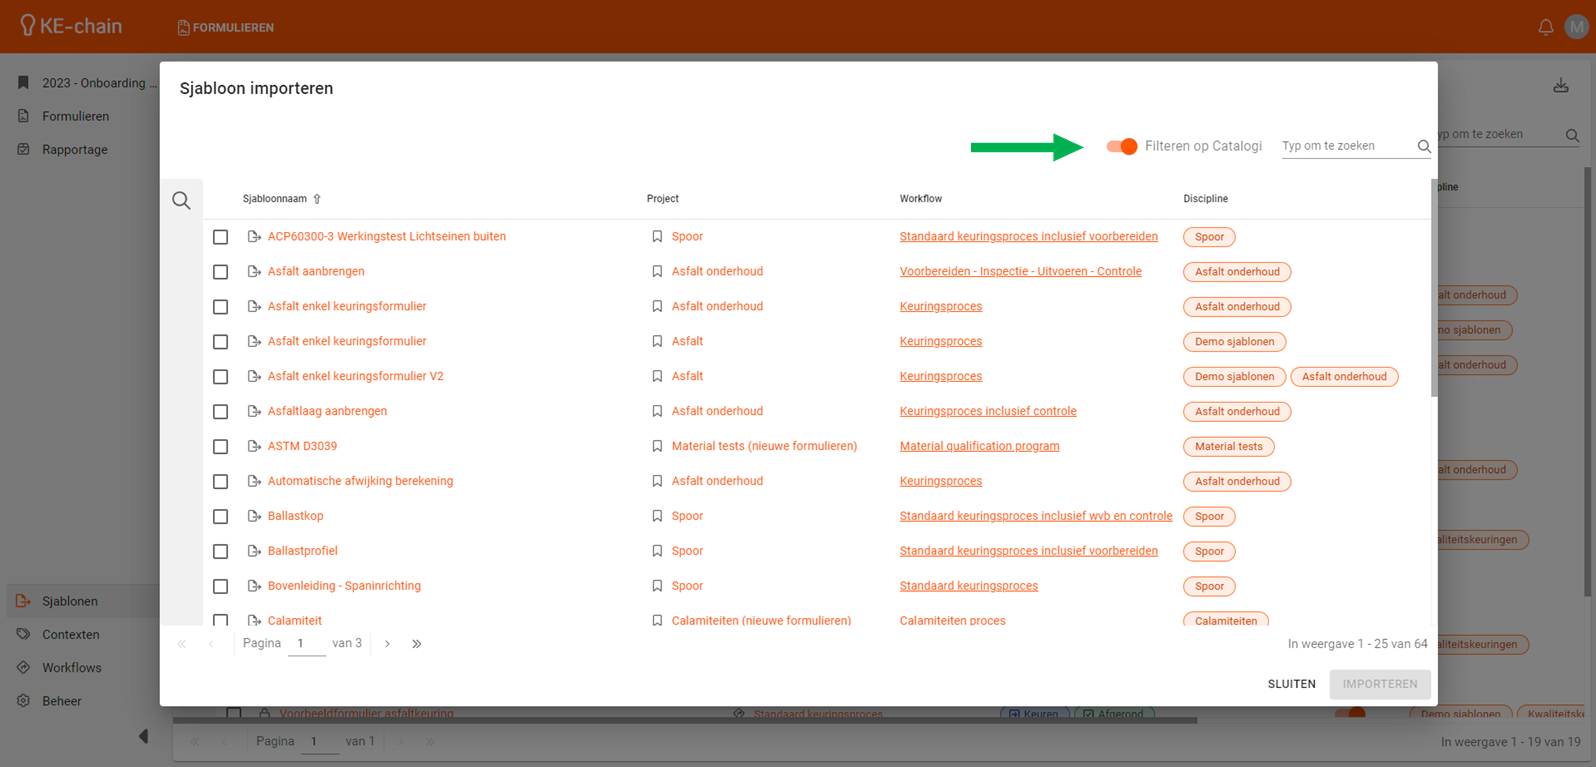Click the magnifier icon left of table
Screen dimensions: 1596x767
click(x=181, y=201)
